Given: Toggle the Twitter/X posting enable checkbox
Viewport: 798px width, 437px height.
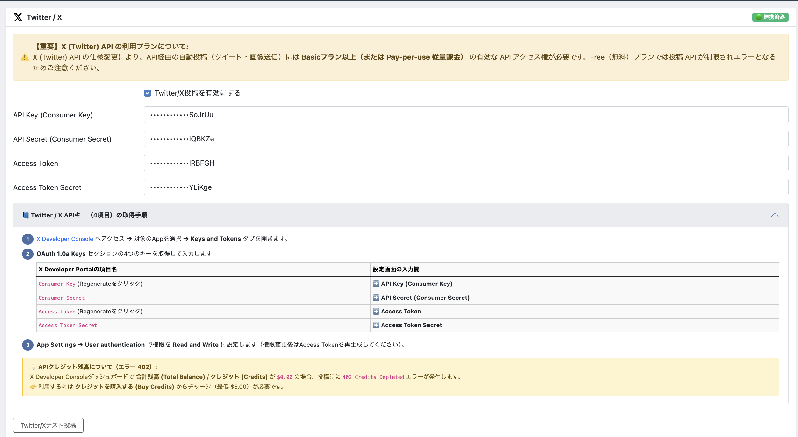Looking at the screenshot, I should [x=148, y=93].
